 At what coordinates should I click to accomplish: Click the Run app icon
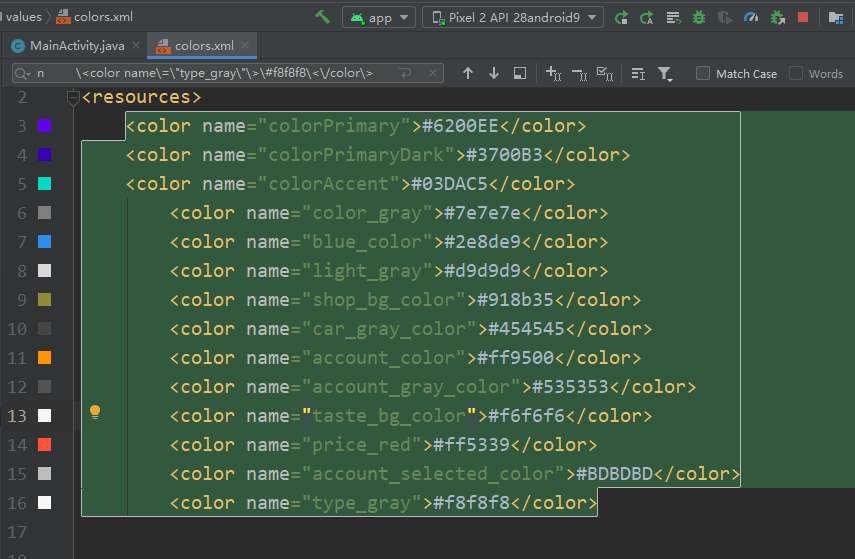point(621,17)
